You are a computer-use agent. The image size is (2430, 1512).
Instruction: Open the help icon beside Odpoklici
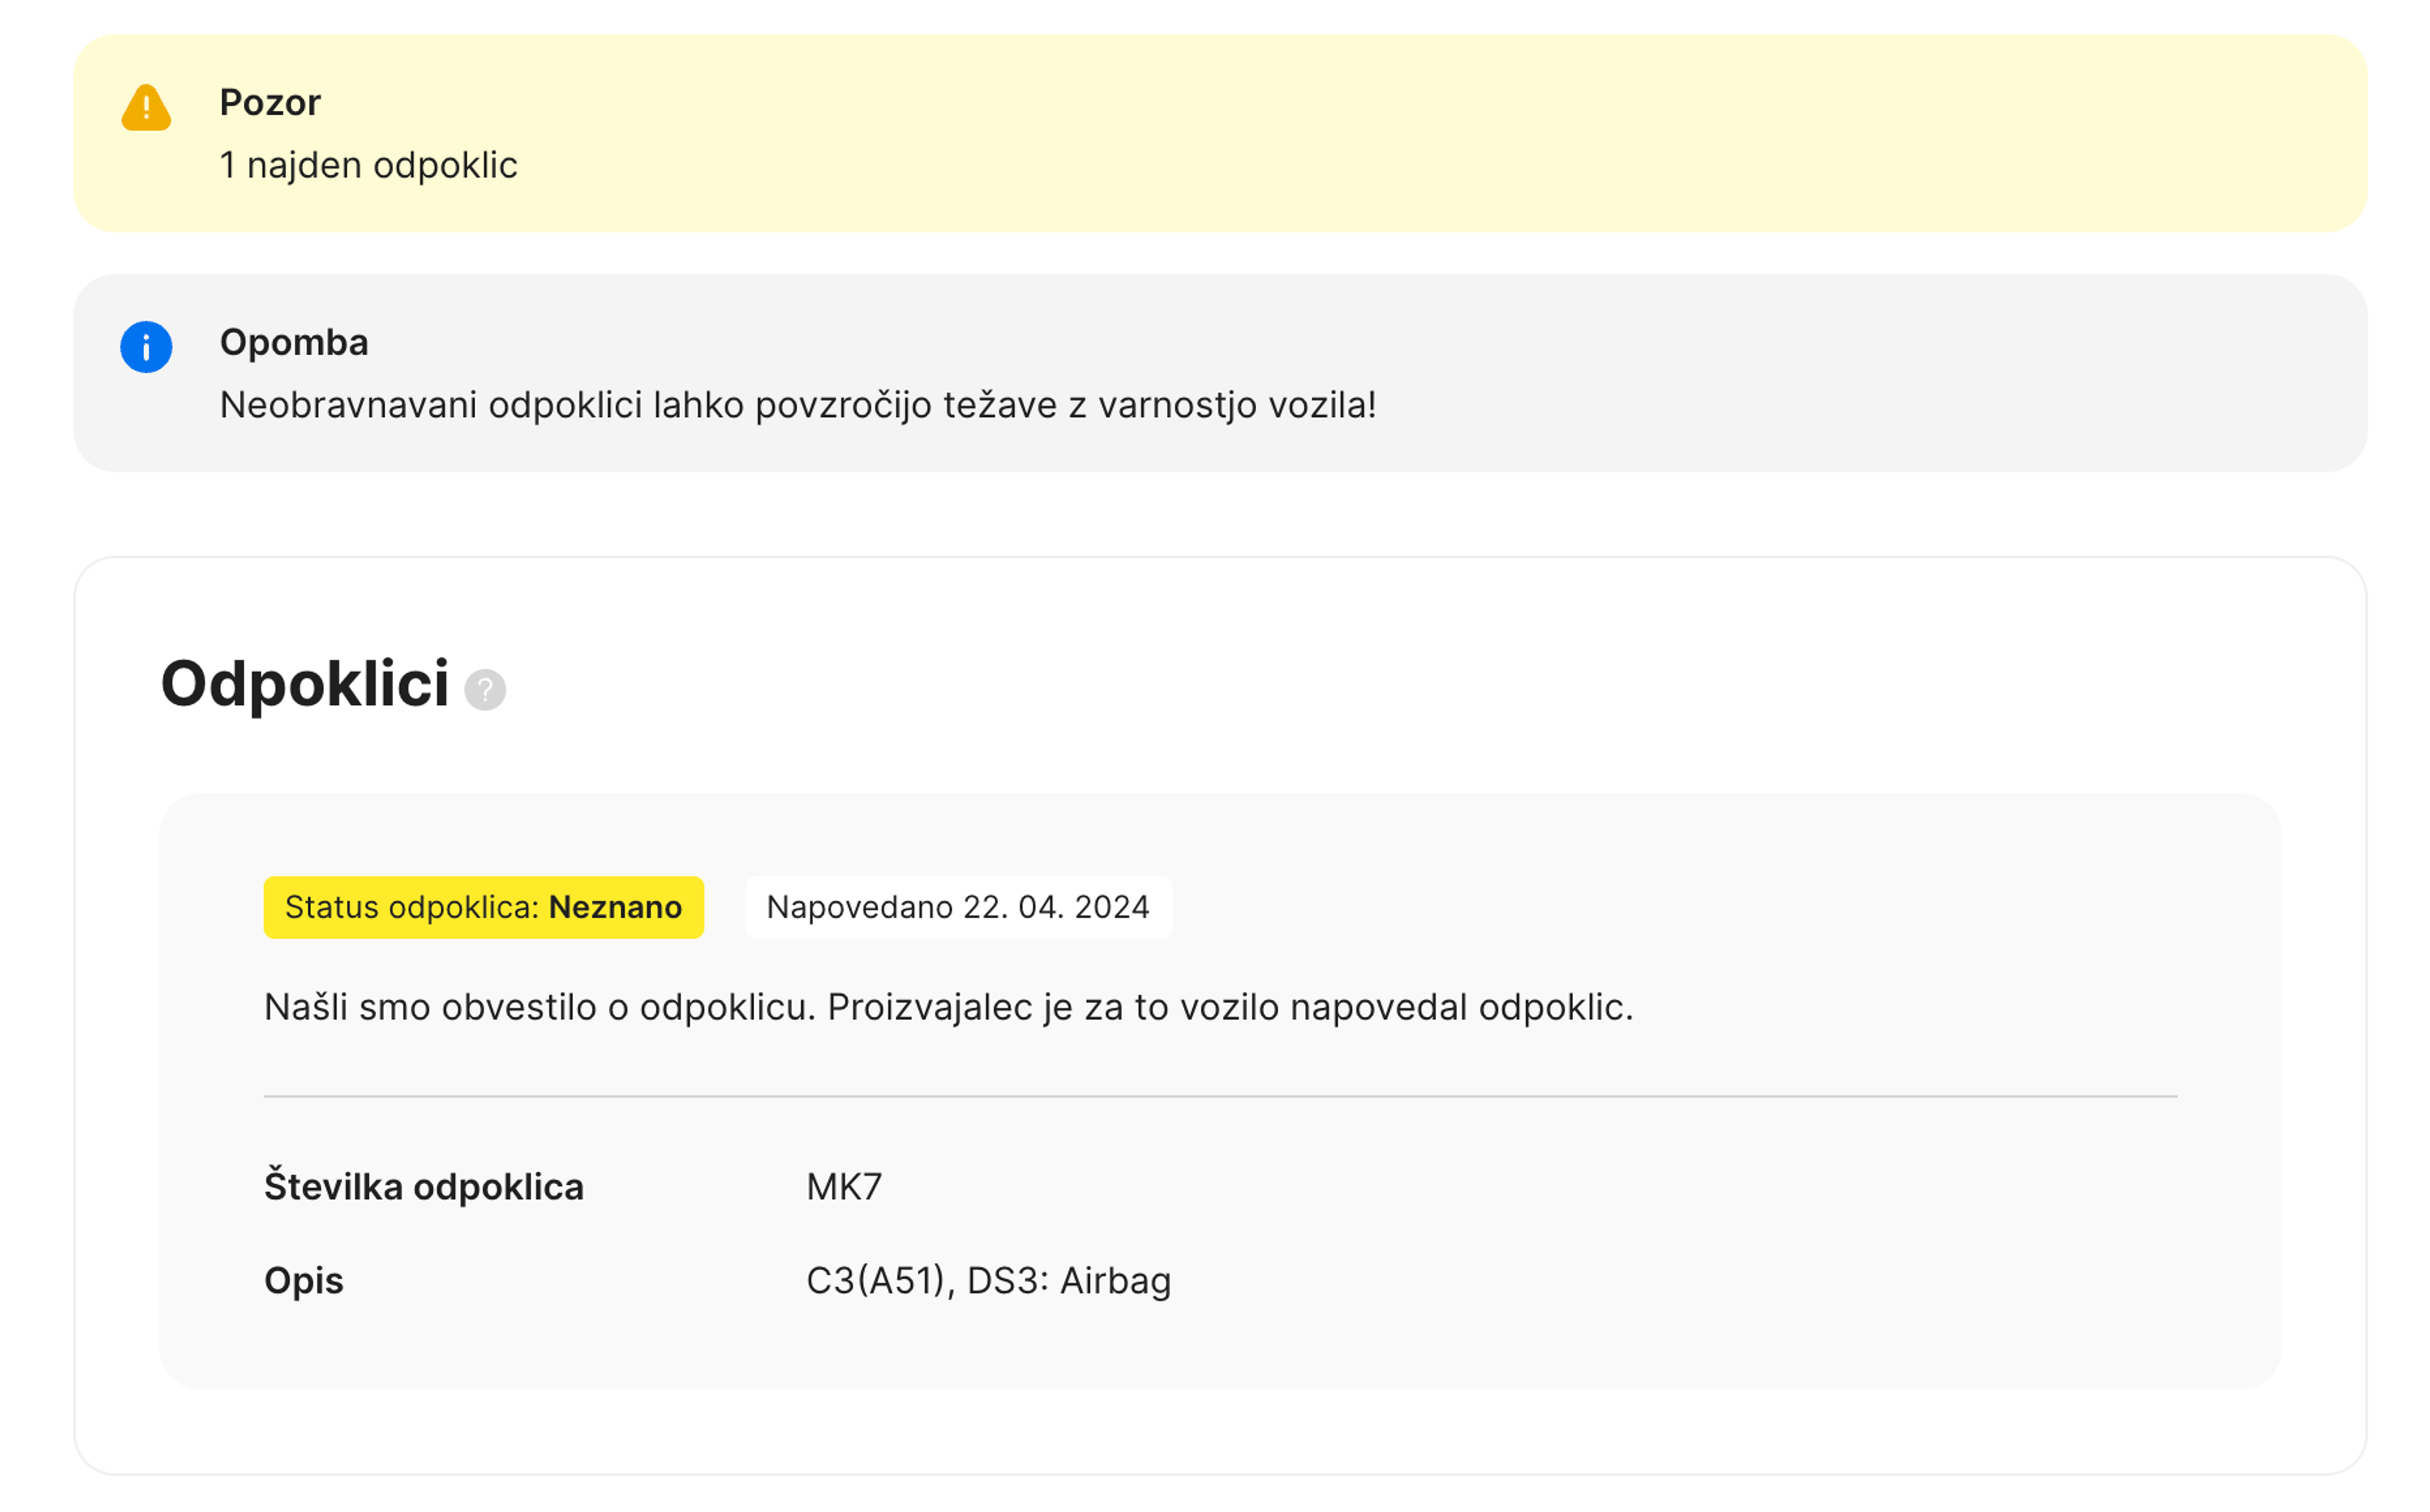pyautogui.click(x=485, y=690)
